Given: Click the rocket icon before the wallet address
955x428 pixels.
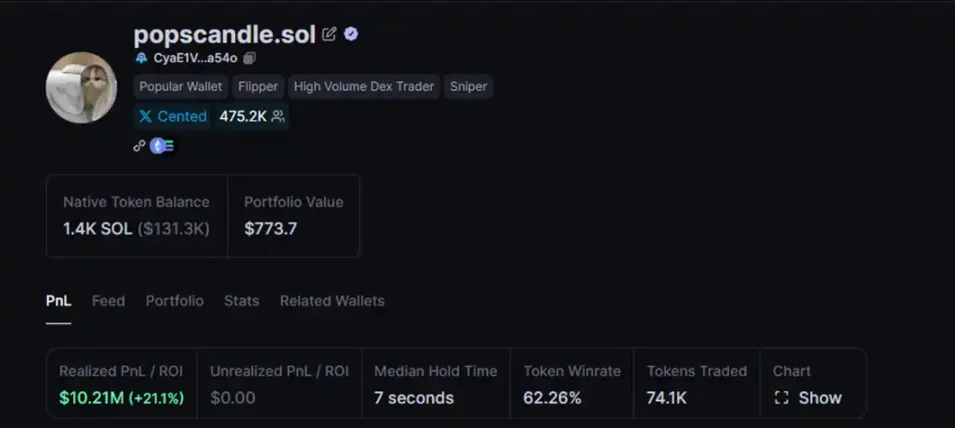Looking at the screenshot, I should (x=141, y=59).
